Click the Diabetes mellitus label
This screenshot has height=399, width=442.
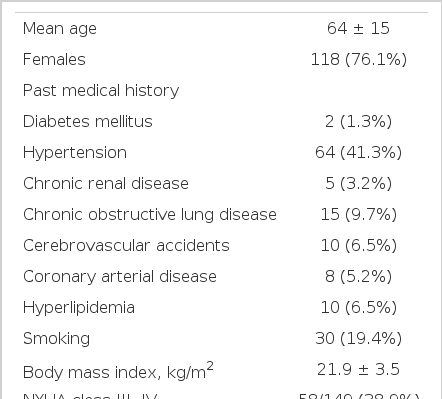pyautogui.click(x=88, y=121)
